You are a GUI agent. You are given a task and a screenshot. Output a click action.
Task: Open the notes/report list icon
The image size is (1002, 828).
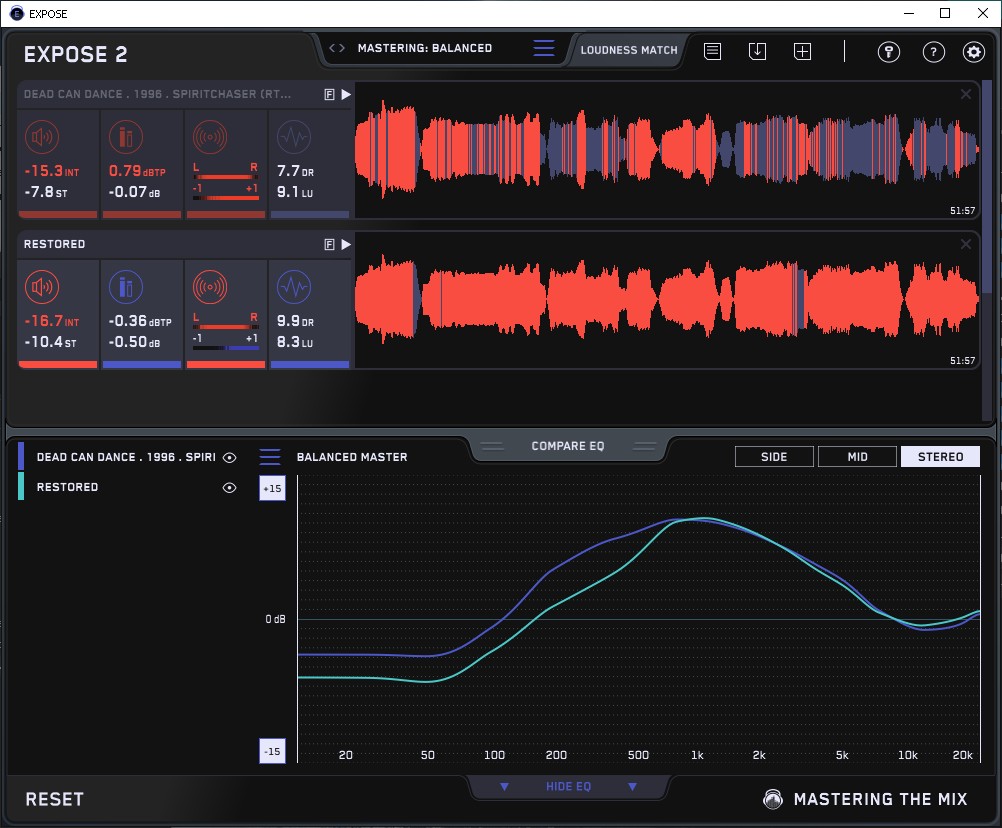713,51
